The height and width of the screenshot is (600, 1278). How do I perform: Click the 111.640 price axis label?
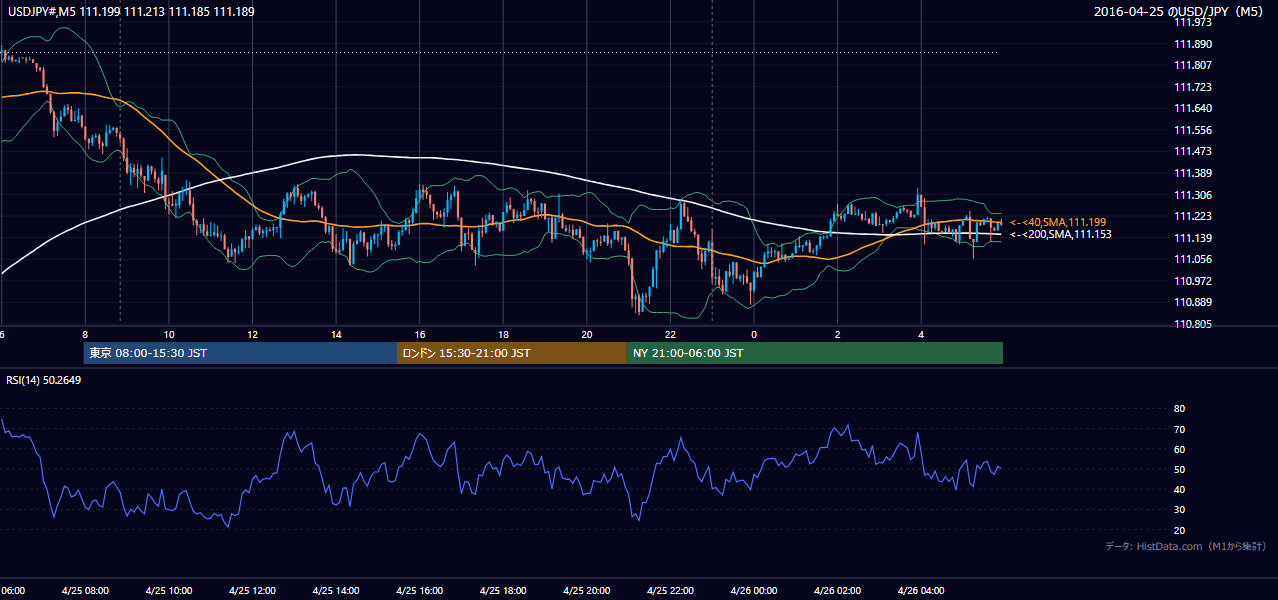(x=1193, y=108)
